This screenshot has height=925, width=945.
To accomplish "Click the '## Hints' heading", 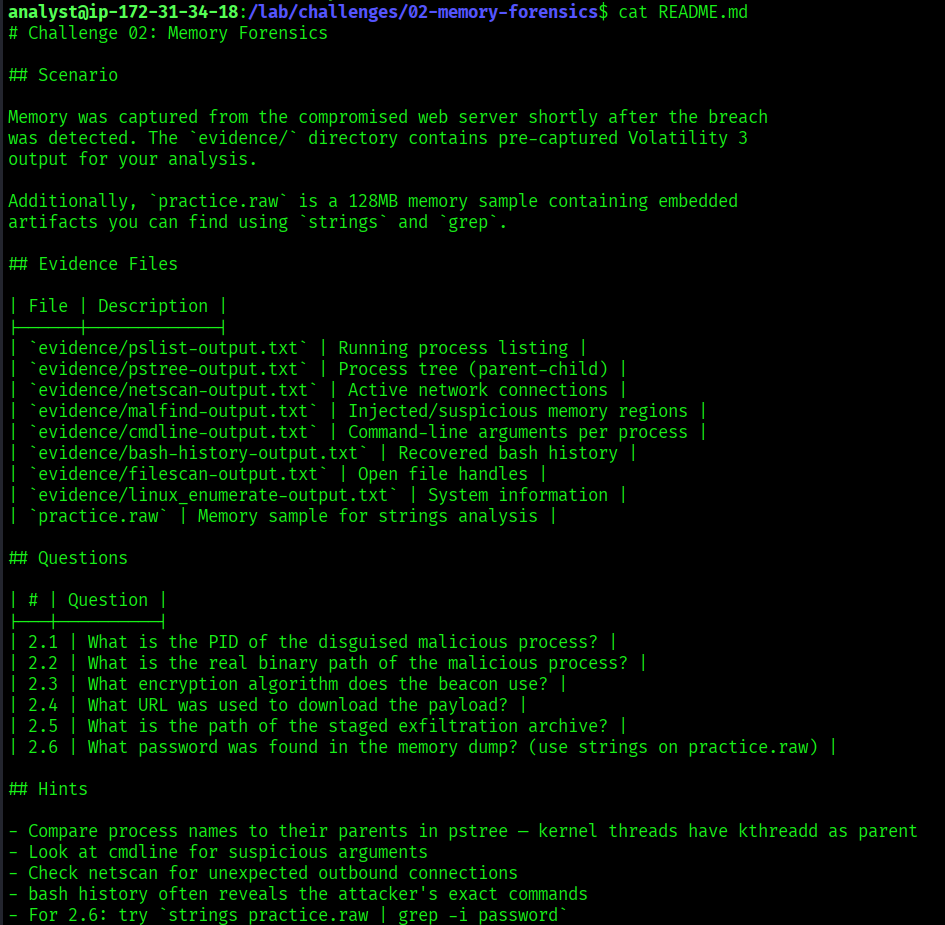I will point(48,789).
